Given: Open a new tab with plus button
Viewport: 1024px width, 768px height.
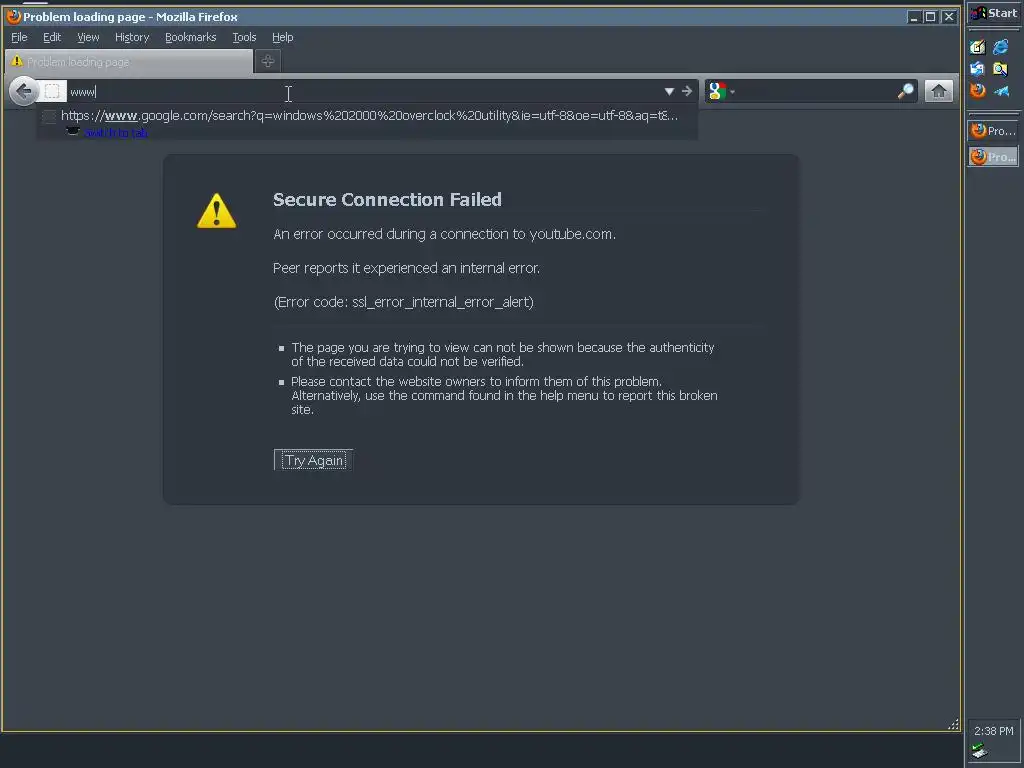Looking at the screenshot, I should click(268, 61).
